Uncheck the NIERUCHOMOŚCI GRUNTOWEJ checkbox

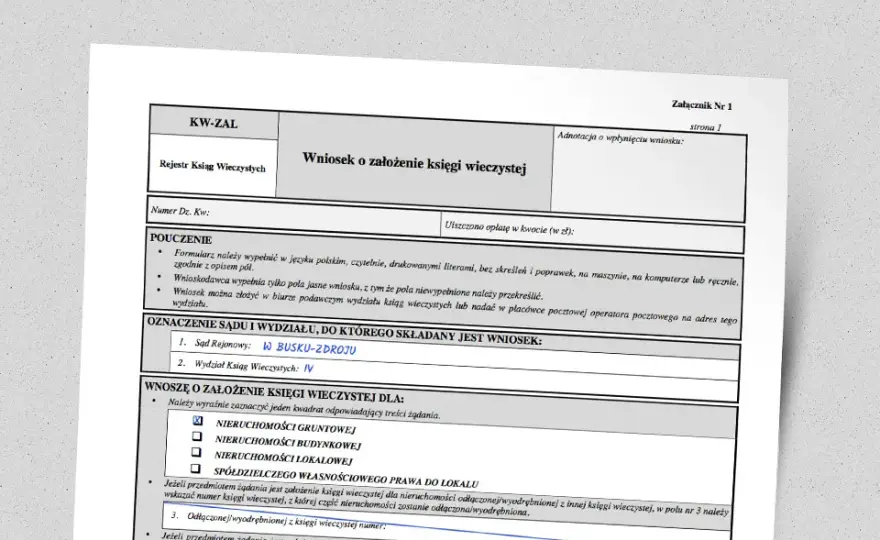click(198, 420)
